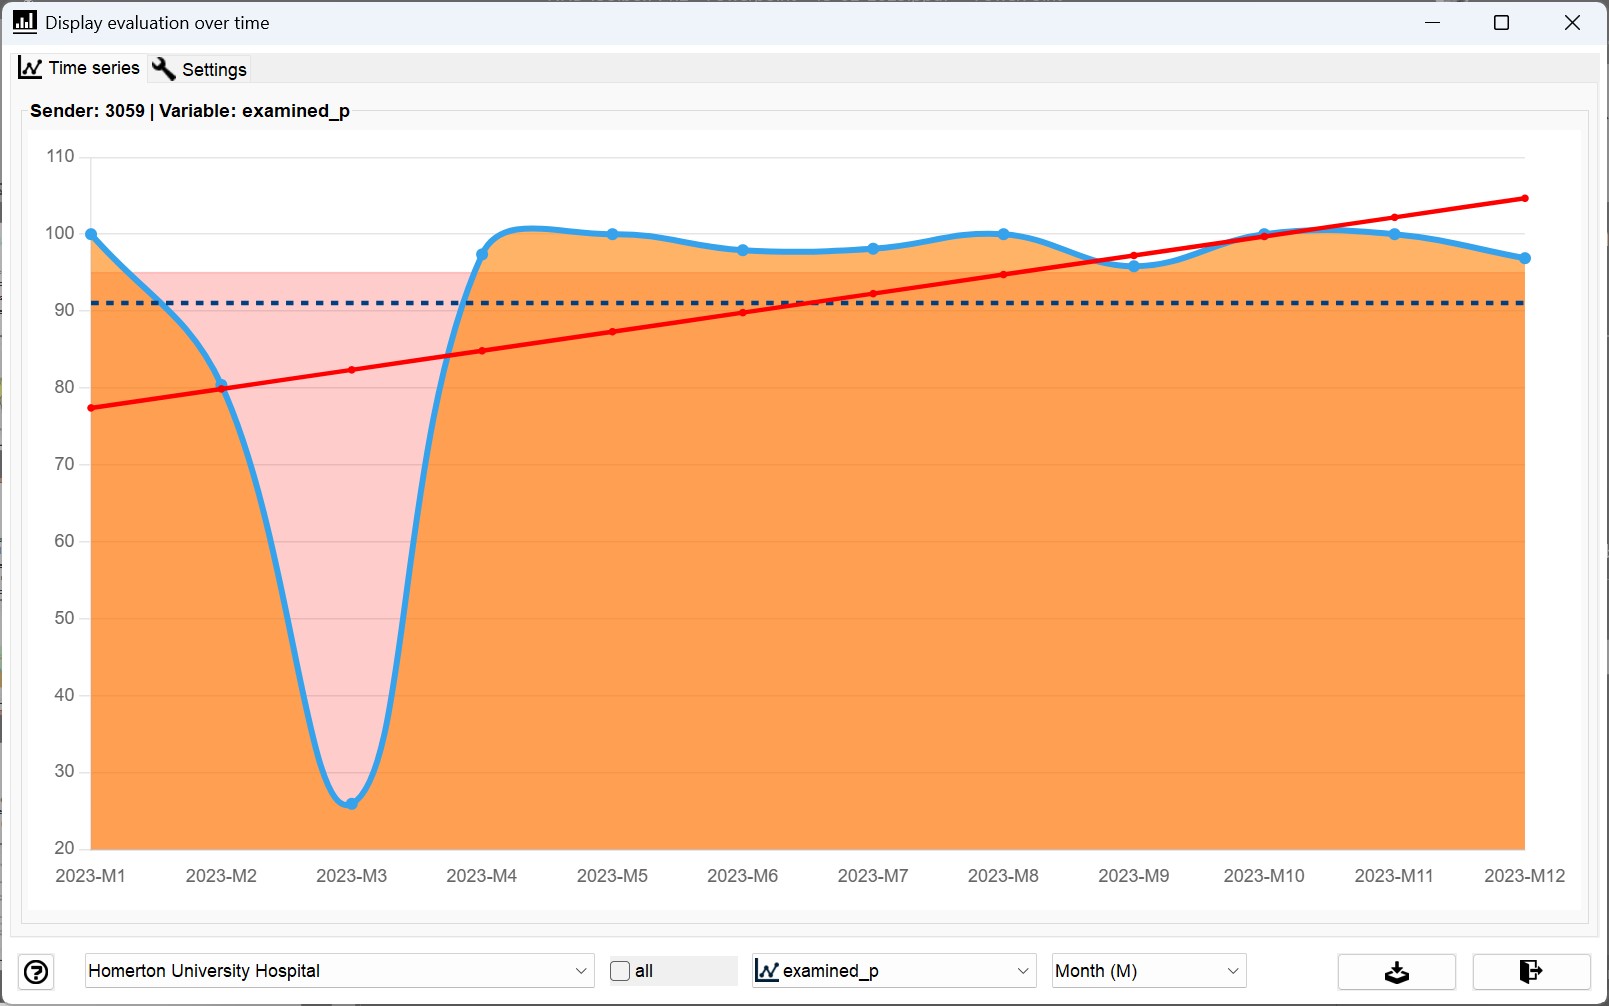
Task: Click the 2023-M3 low data point
Action: tap(351, 803)
